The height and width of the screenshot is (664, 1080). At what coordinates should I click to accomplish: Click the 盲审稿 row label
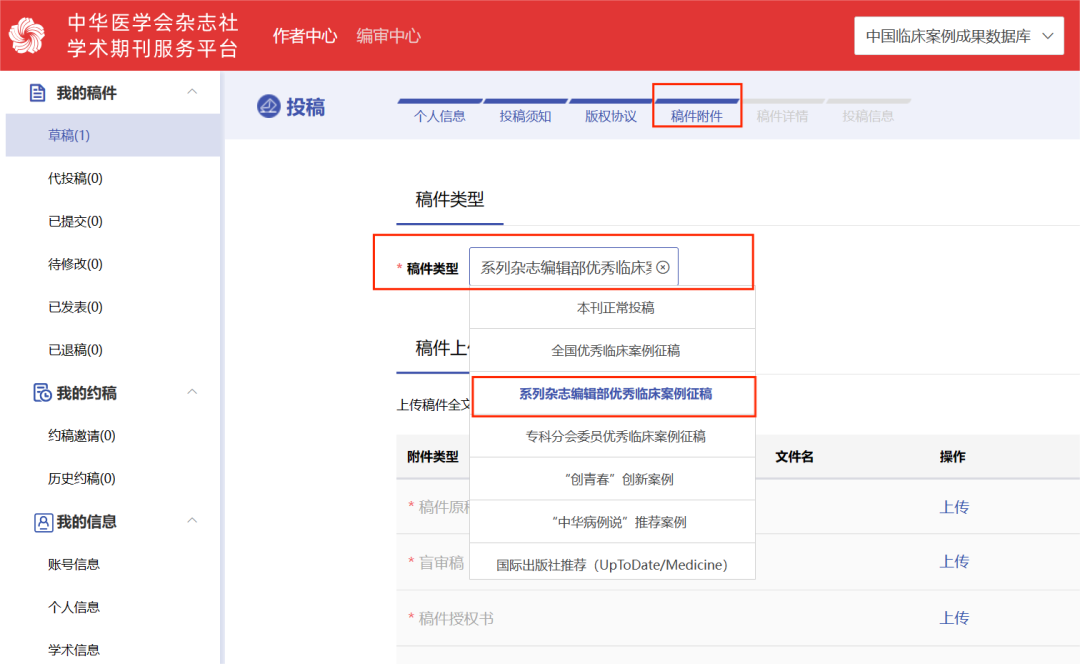pyautogui.click(x=442, y=563)
